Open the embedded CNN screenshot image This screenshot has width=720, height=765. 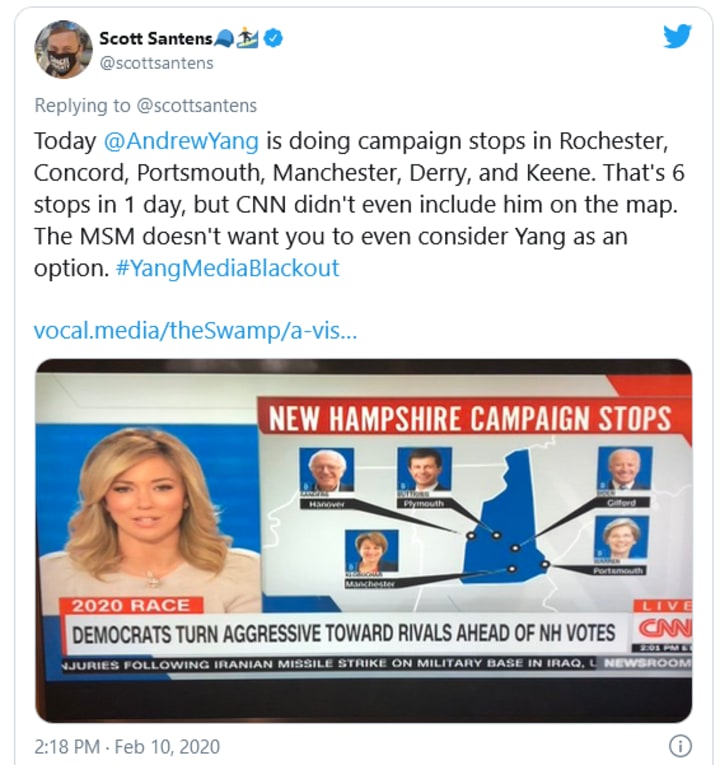(363, 541)
